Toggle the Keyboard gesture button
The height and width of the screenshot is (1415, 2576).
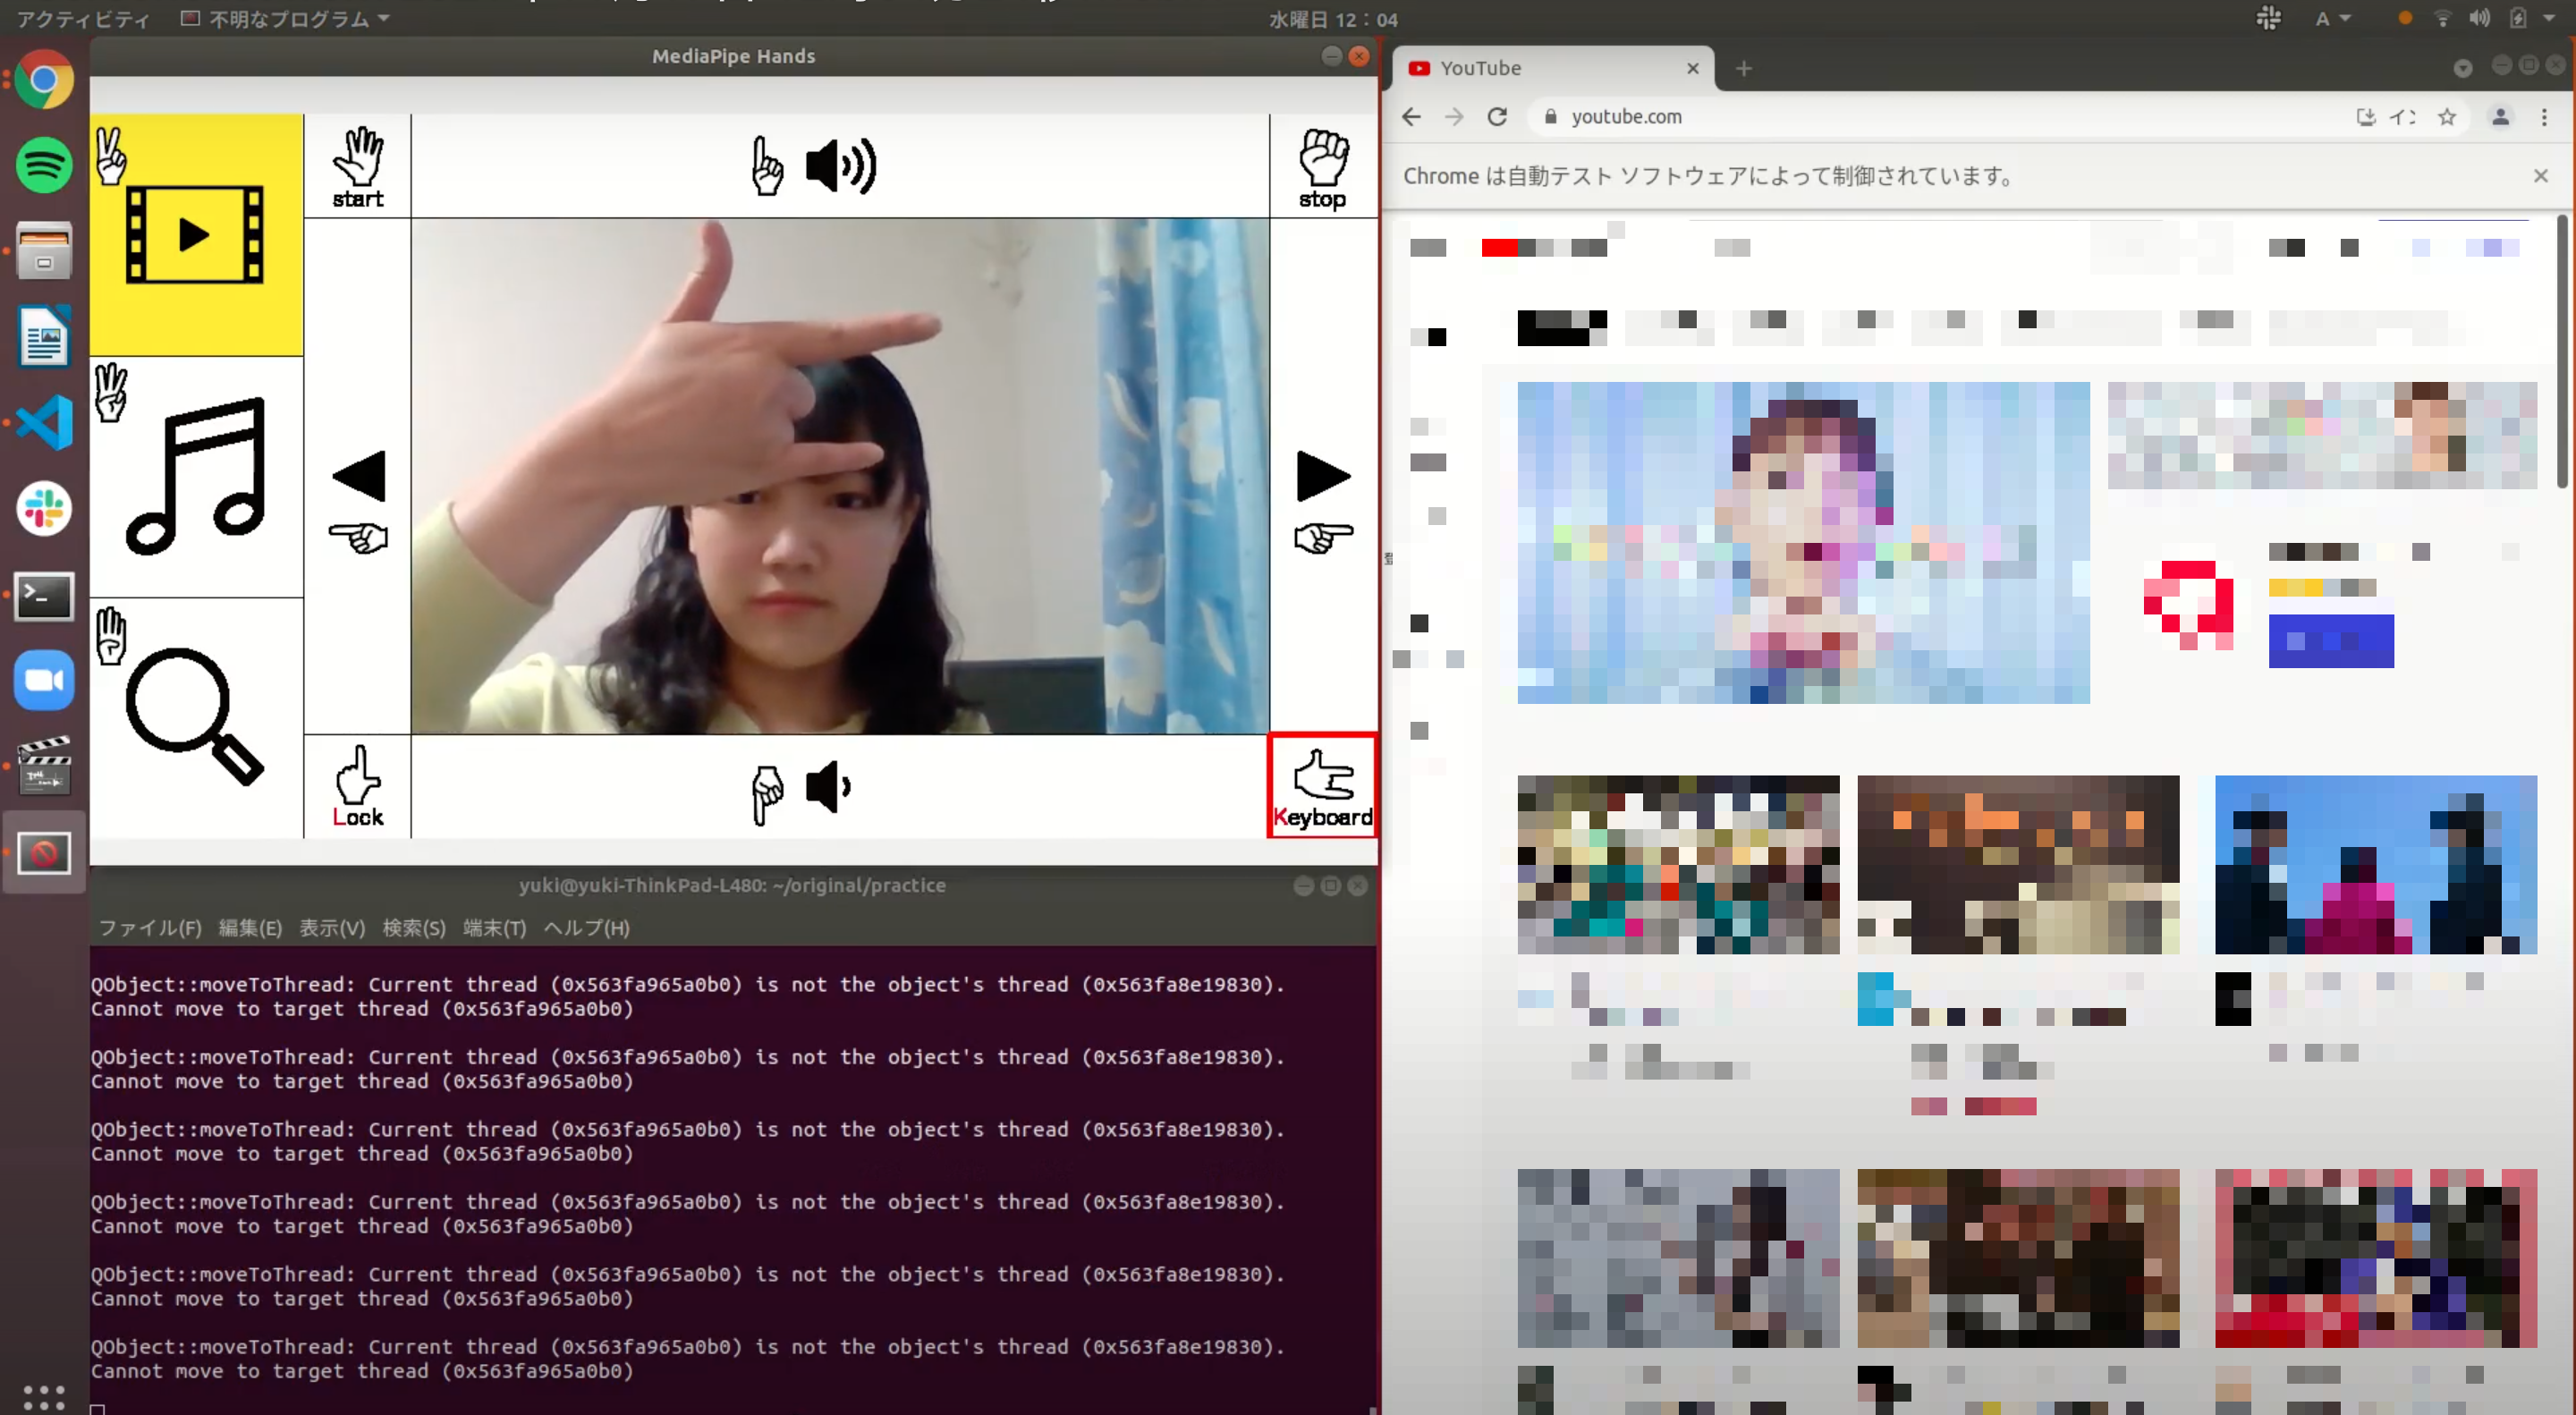(x=1322, y=786)
